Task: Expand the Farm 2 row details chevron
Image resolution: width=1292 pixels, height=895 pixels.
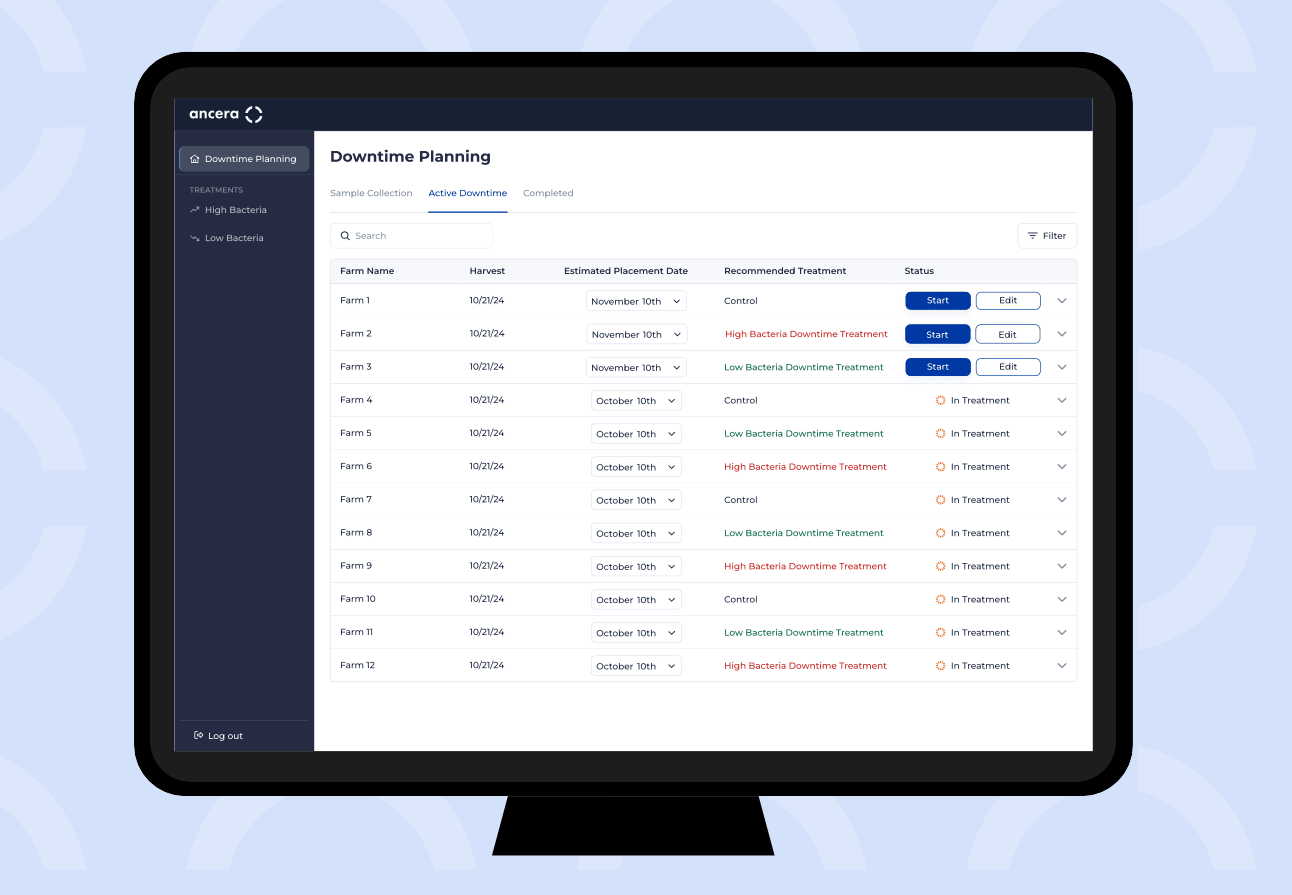Action: coord(1062,334)
